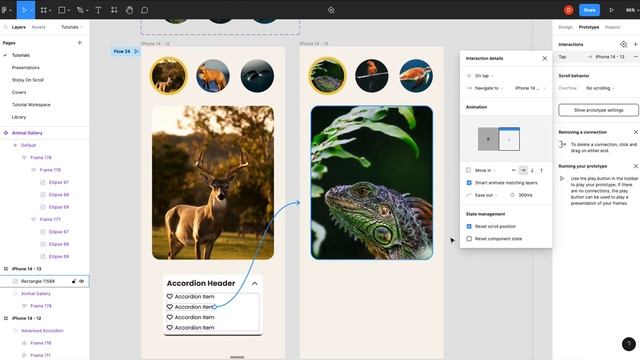Viewport: 640px width, 360px height.
Task: Click the interactions target icon
Action: click(623, 44)
